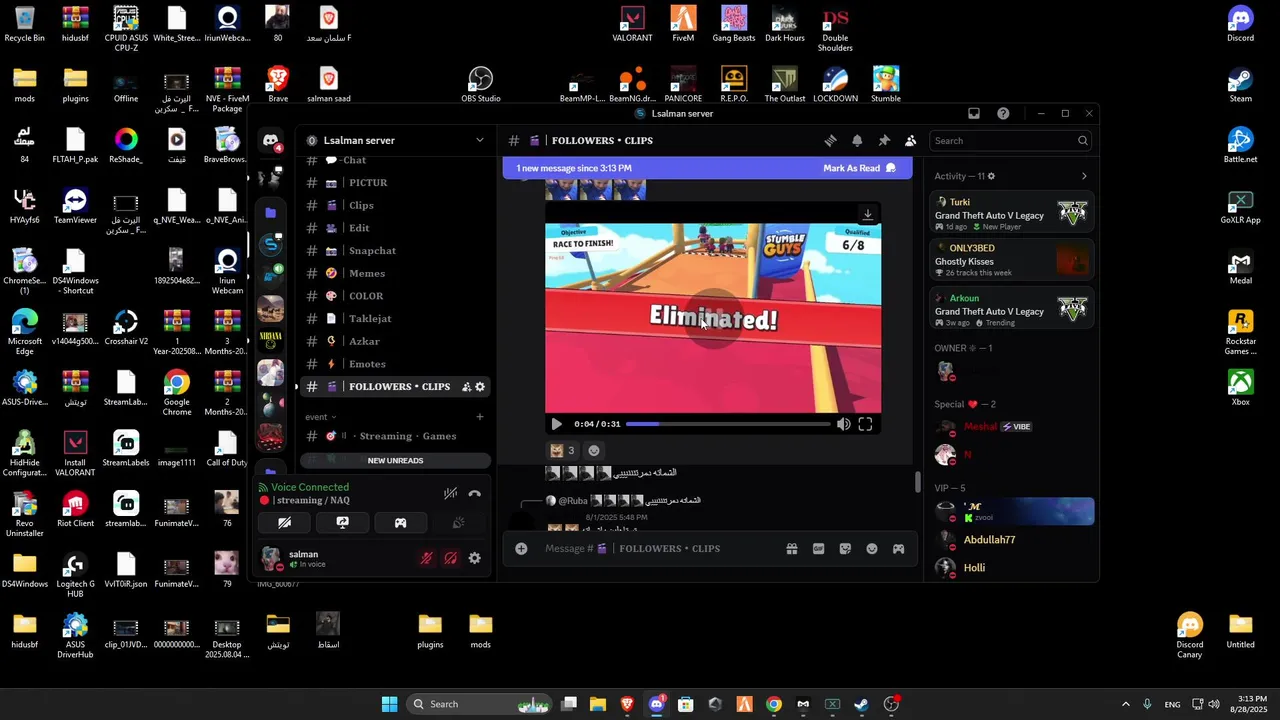Viewport: 1280px width, 720px height.
Task: Seek the video progress bar
Action: [728, 424]
